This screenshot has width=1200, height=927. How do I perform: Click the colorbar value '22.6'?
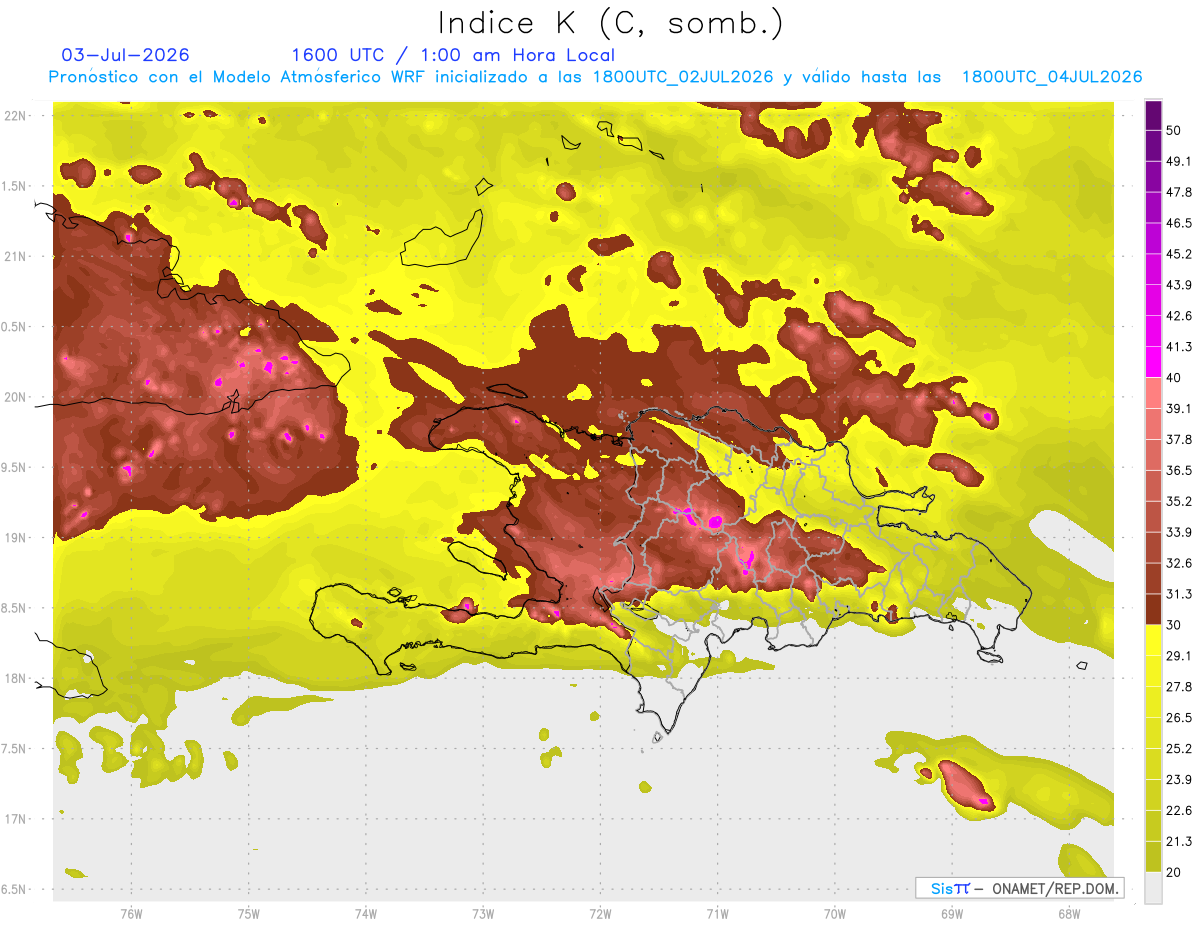coord(1179,811)
